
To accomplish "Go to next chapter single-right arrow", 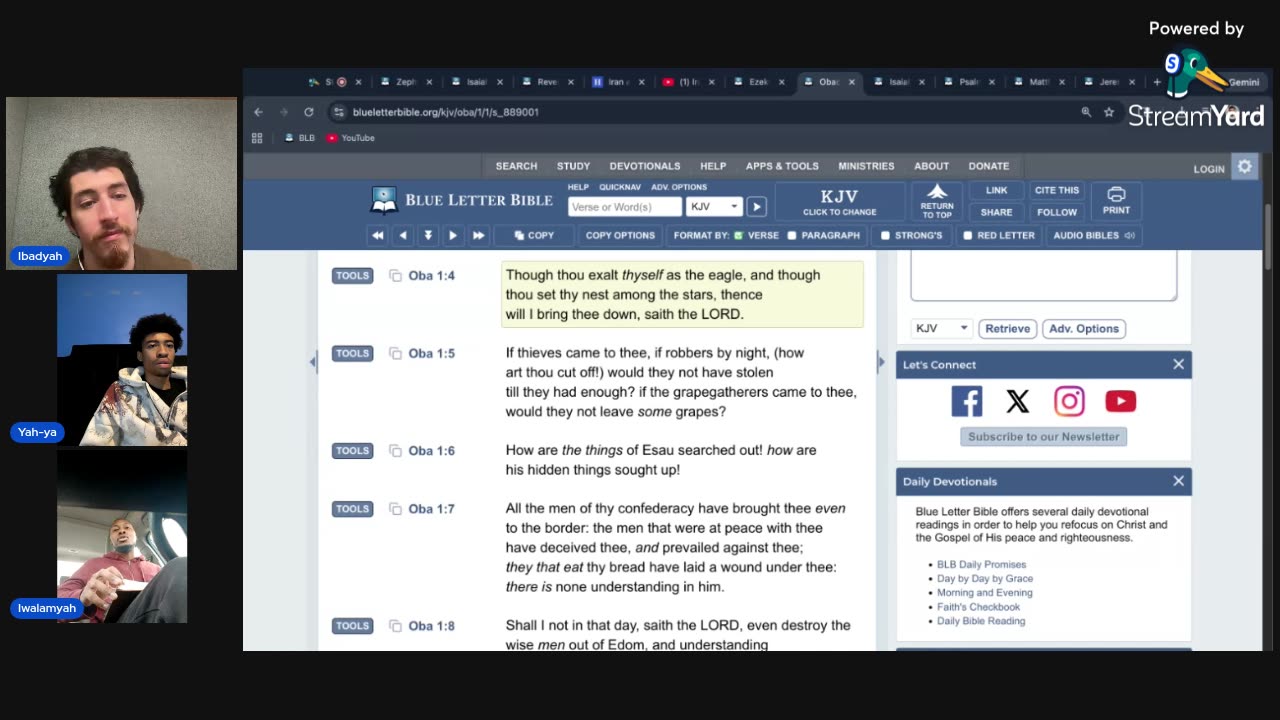I will click(x=453, y=235).
